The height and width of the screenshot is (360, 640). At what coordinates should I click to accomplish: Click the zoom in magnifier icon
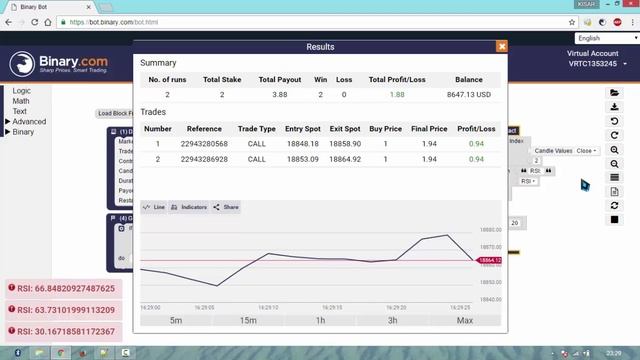click(614, 150)
